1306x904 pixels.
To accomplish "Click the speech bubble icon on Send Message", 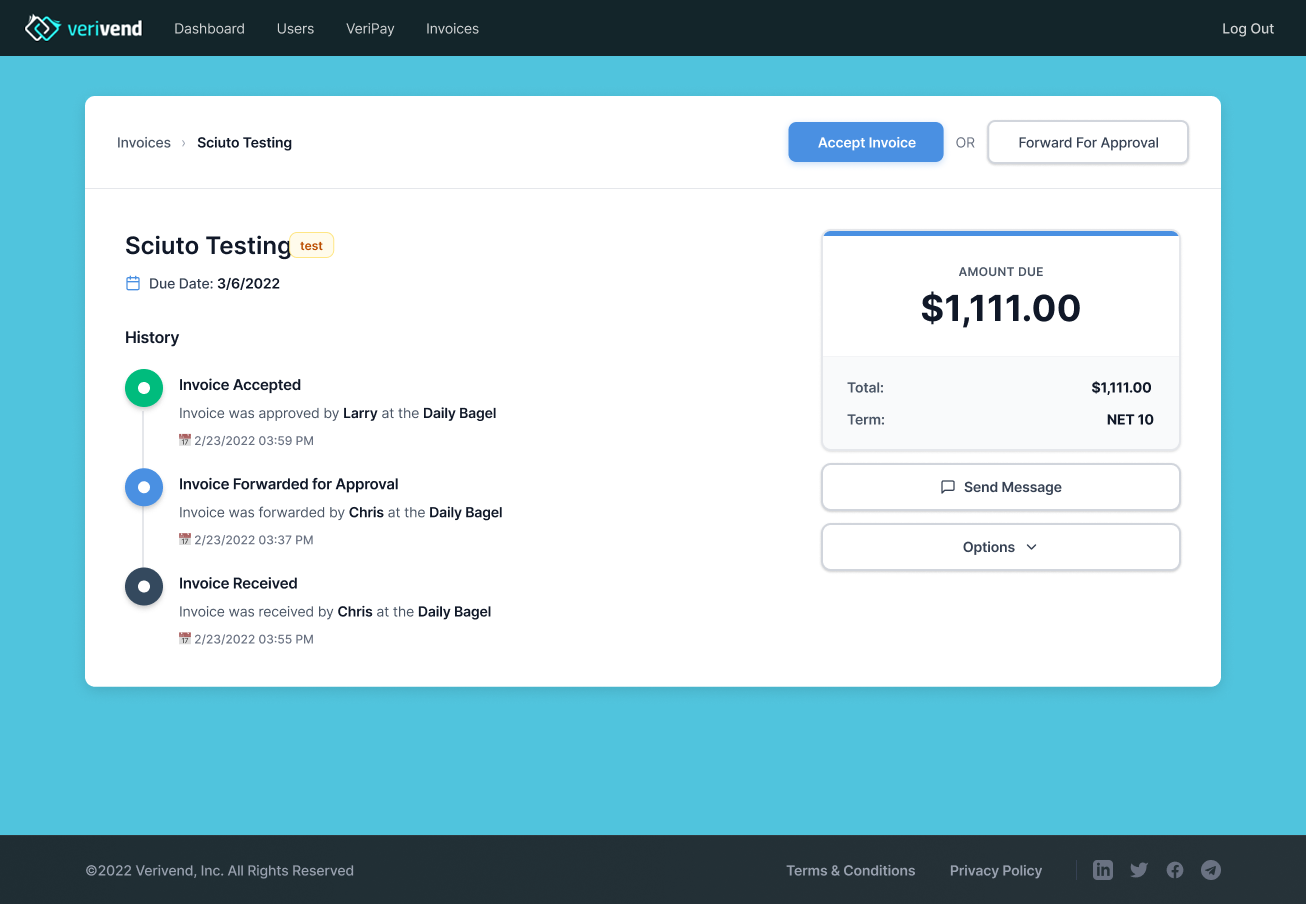I will (948, 487).
